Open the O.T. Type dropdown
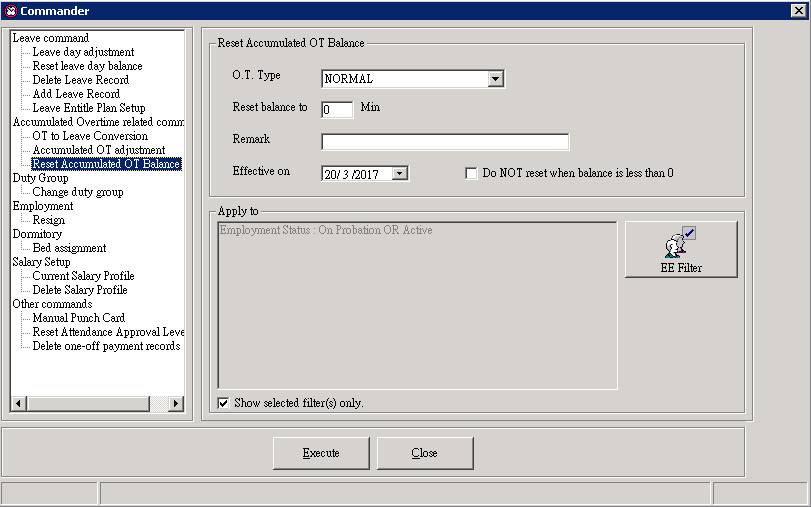Image resolution: width=811 pixels, height=507 pixels. coord(495,79)
